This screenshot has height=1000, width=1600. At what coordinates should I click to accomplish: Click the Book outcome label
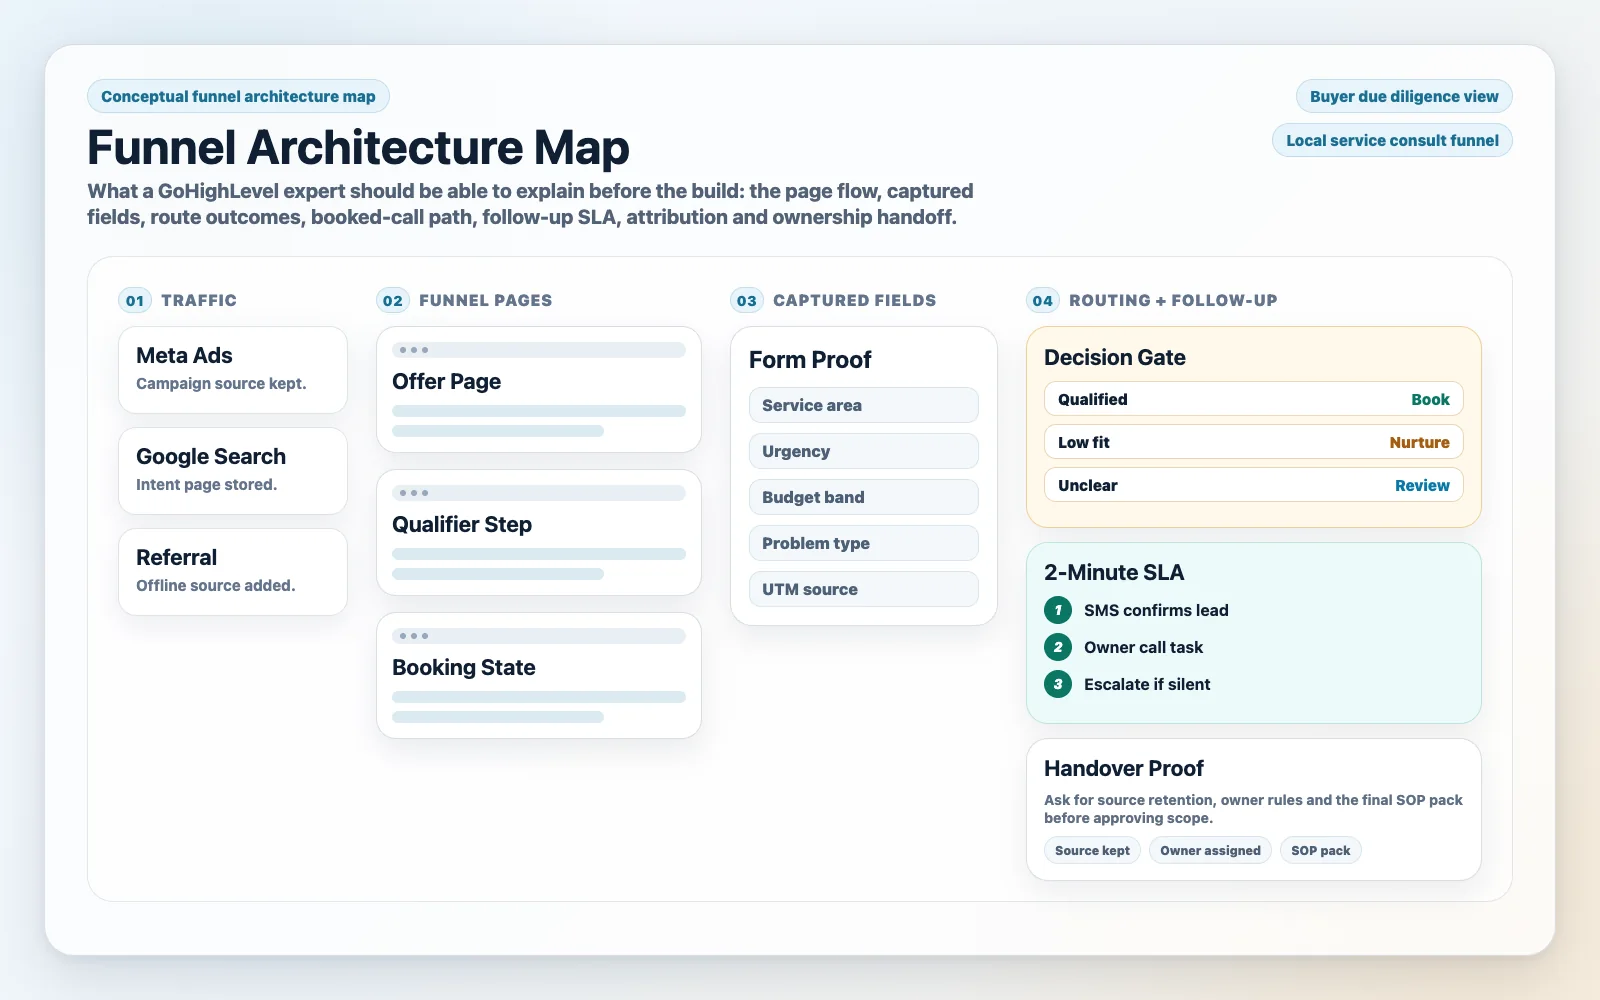point(1430,399)
